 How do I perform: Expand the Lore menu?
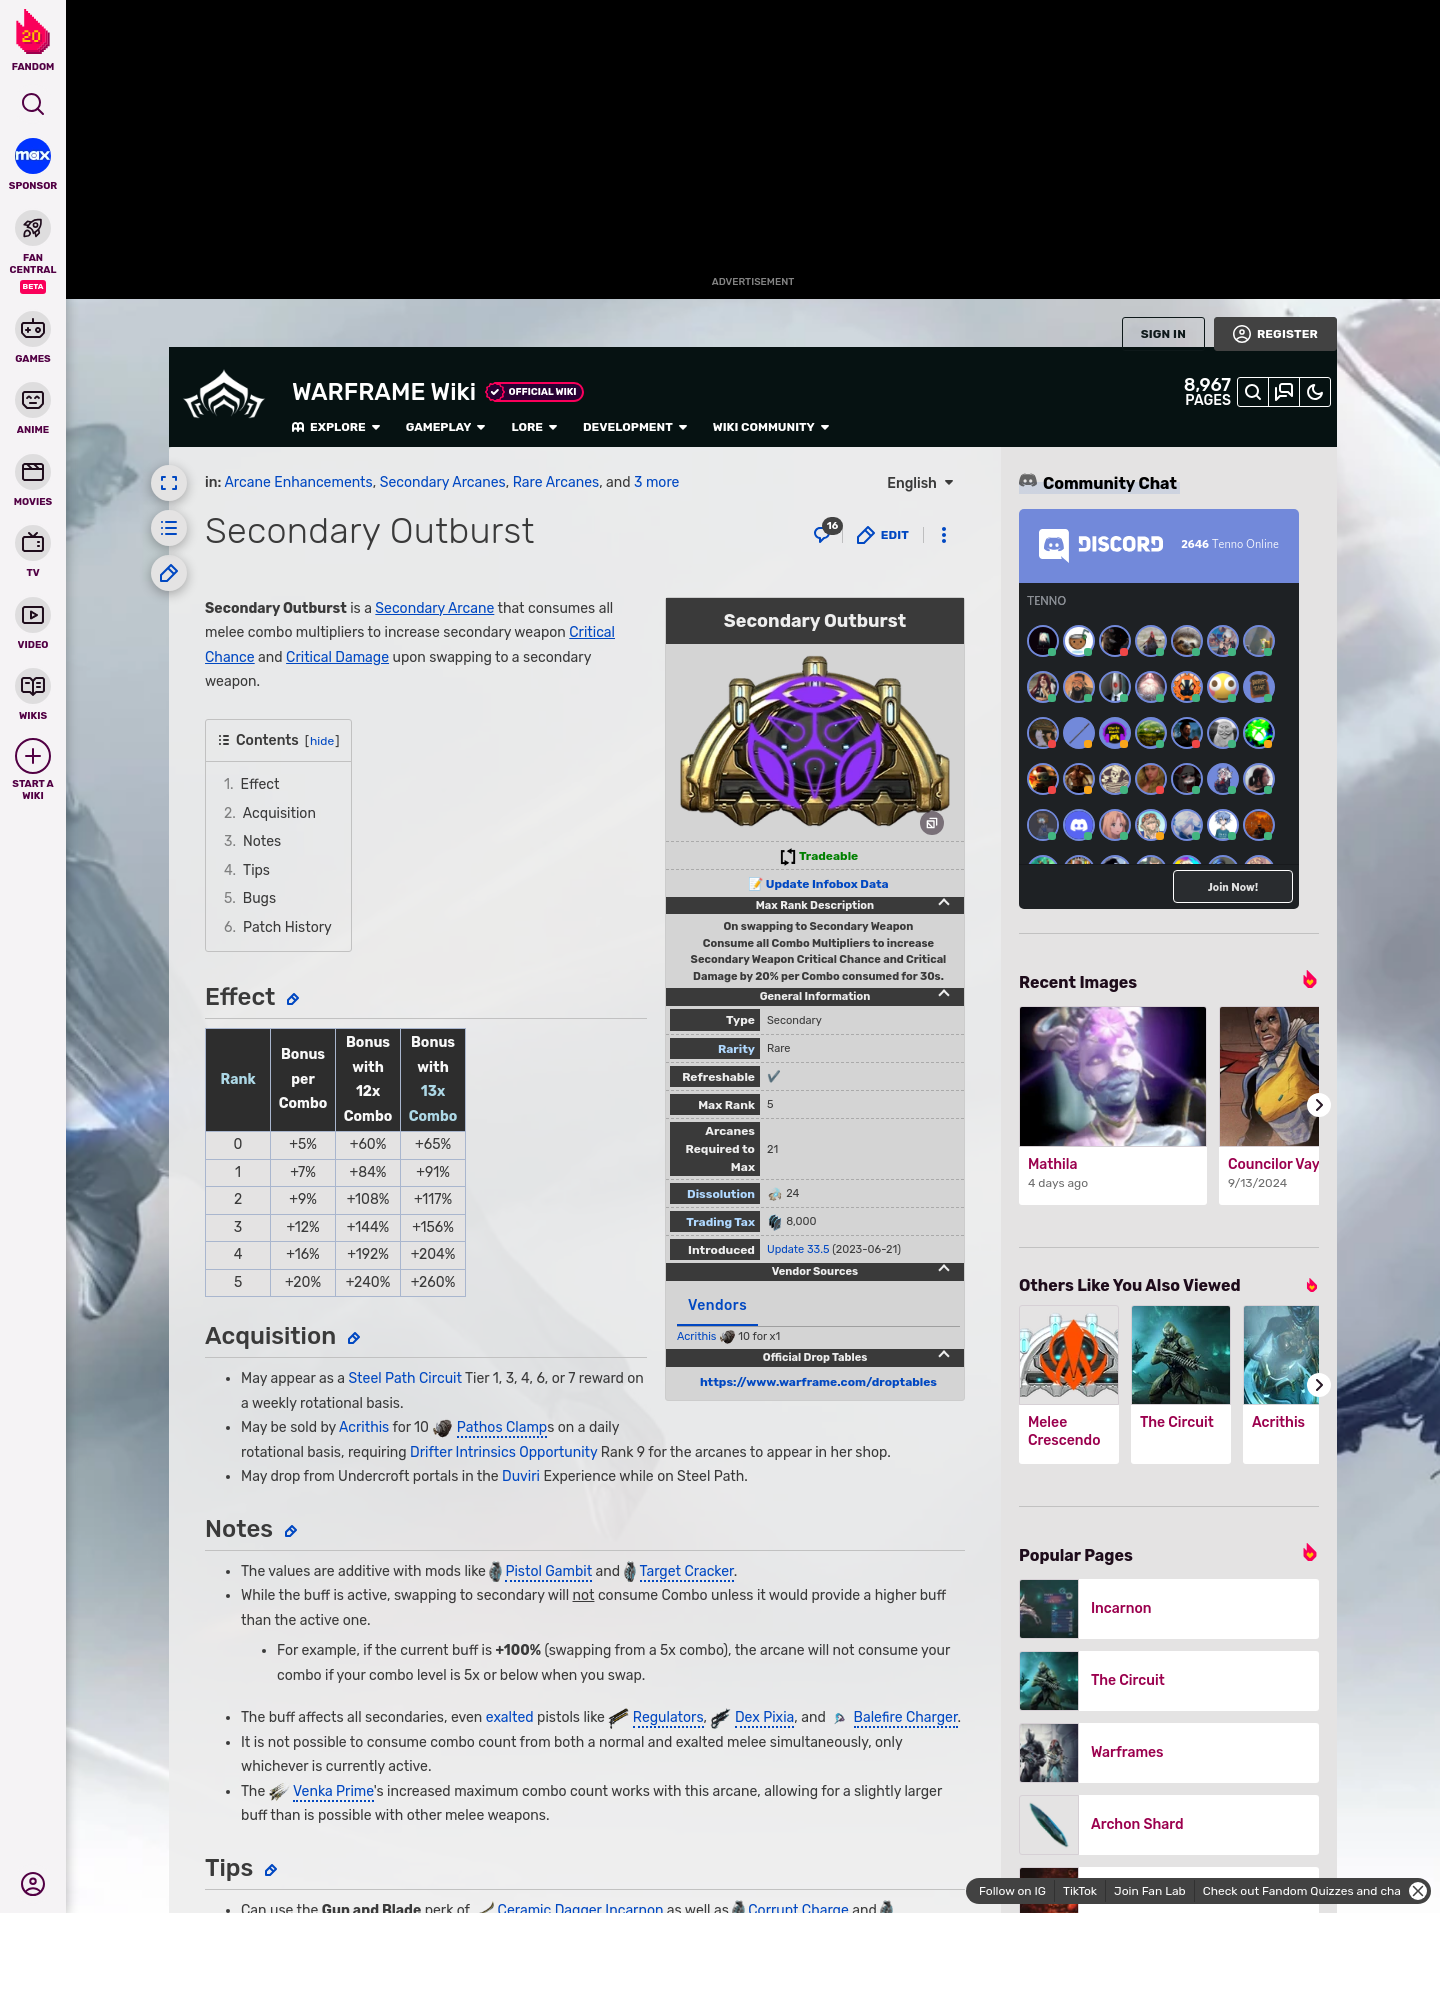(x=534, y=427)
